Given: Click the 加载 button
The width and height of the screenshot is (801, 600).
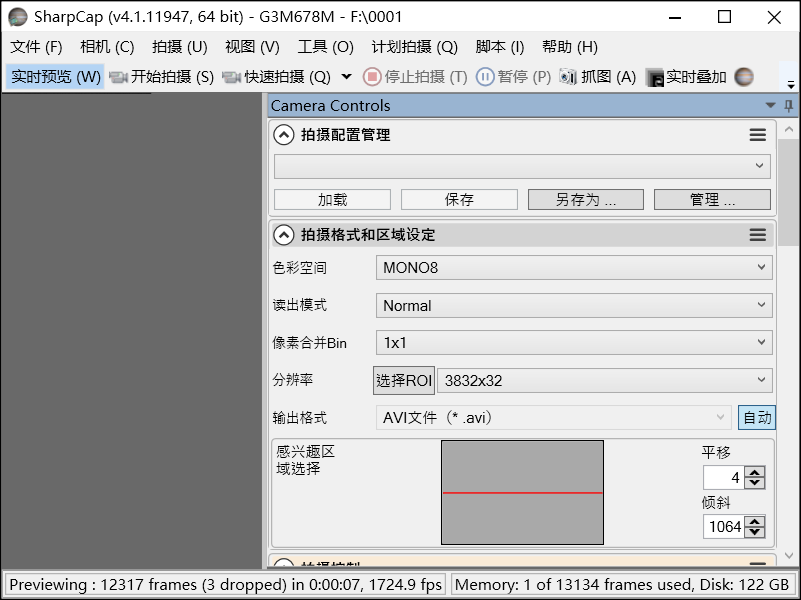Looking at the screenshot, I should [x=333, y=200].
